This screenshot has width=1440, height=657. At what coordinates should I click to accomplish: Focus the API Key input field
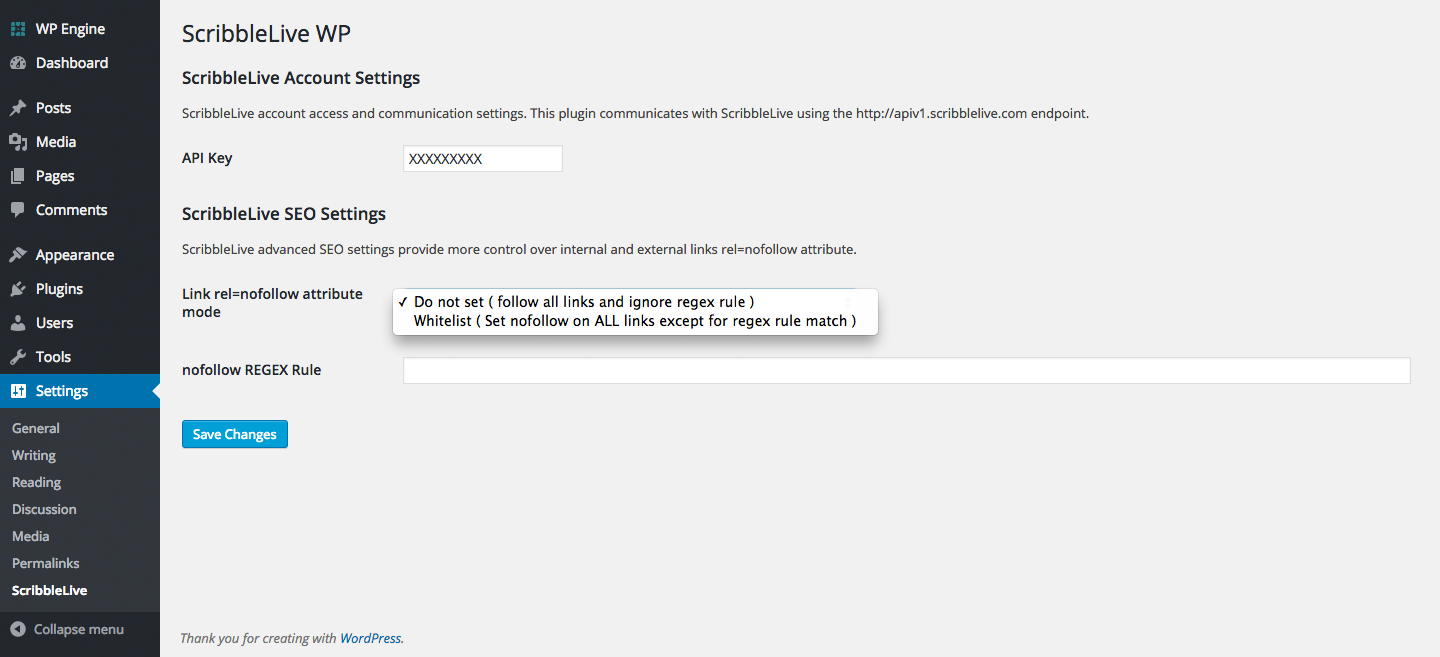point(482,159)
